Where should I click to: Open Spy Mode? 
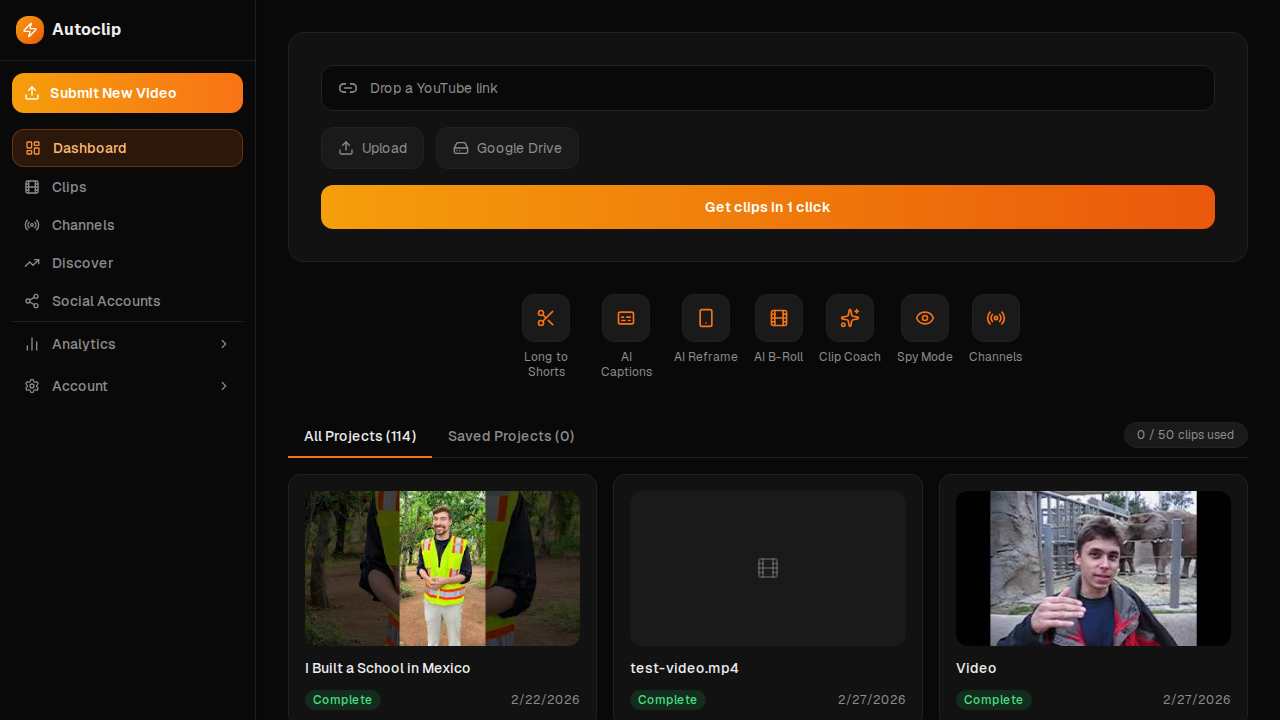[x=924, y=318]
